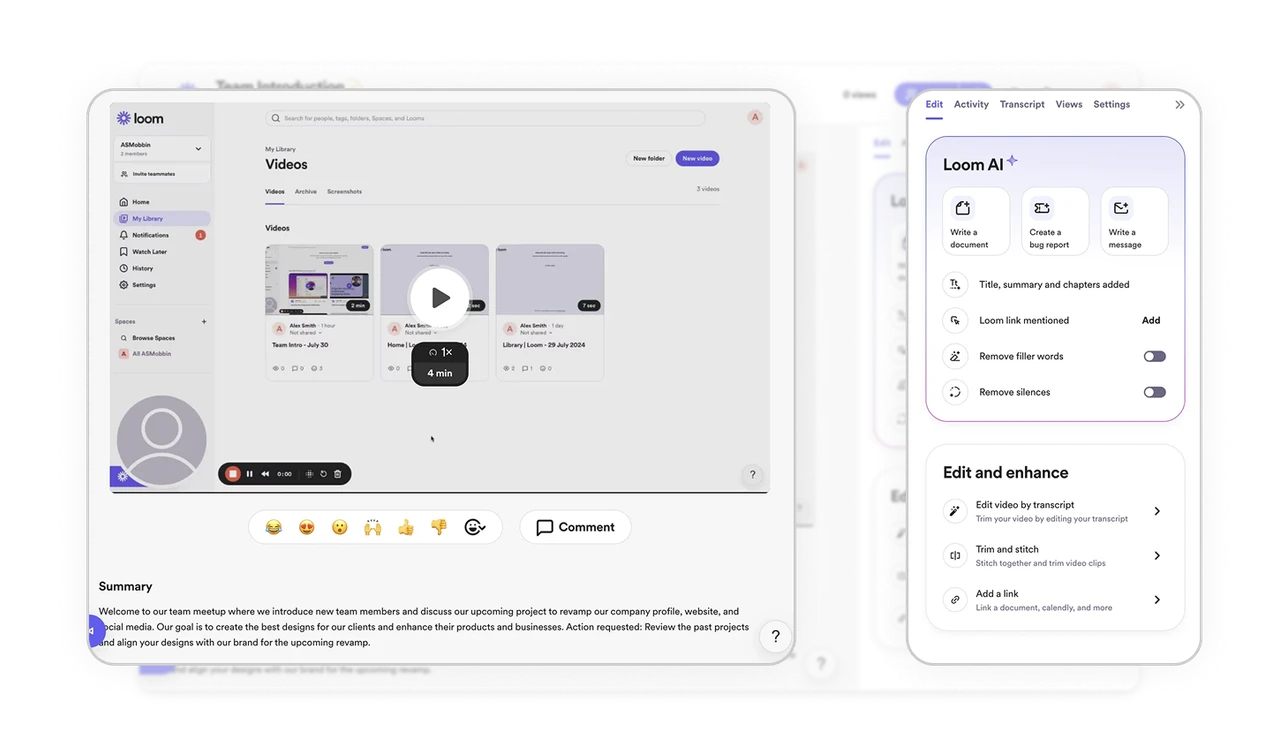Disable the Remove filler words toggle
The image size is (1280, 754).
[1154, 356]
